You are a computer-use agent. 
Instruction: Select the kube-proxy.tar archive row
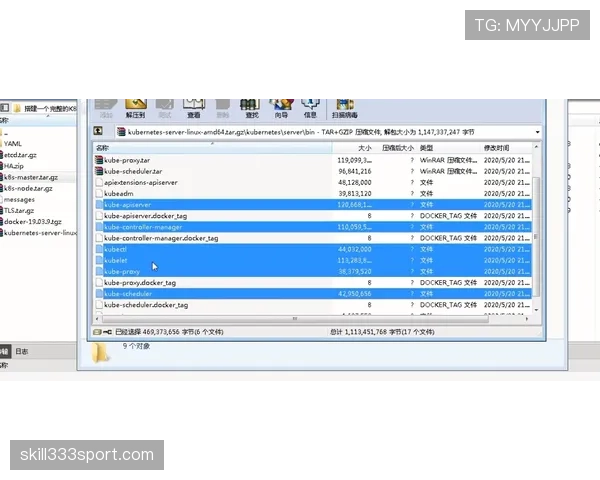[313, 160]
